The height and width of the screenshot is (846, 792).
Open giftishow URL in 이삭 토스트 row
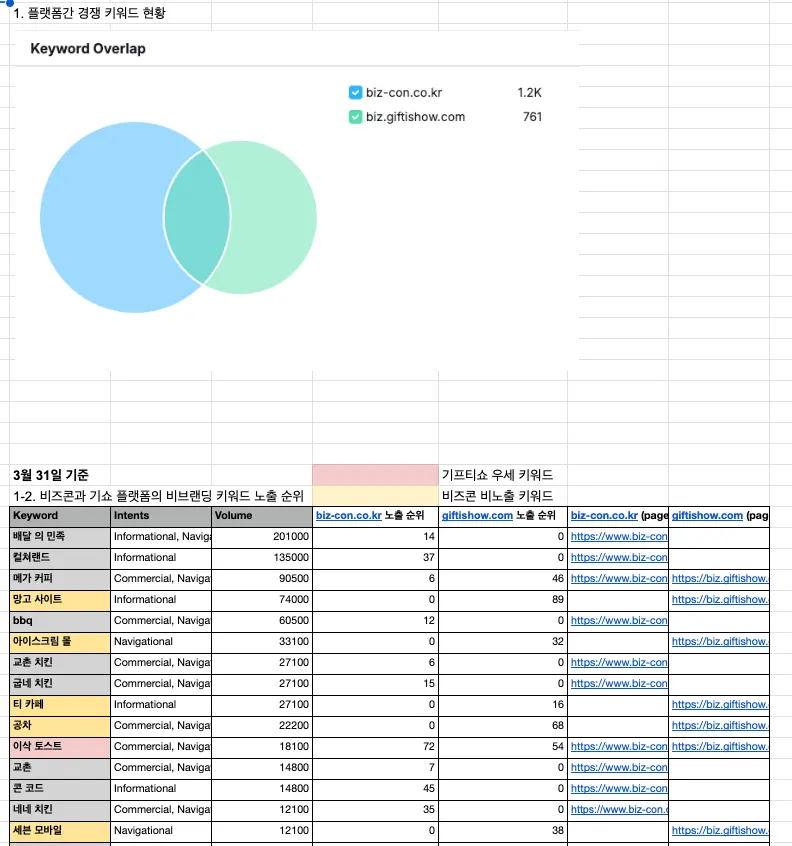[720, 747]
